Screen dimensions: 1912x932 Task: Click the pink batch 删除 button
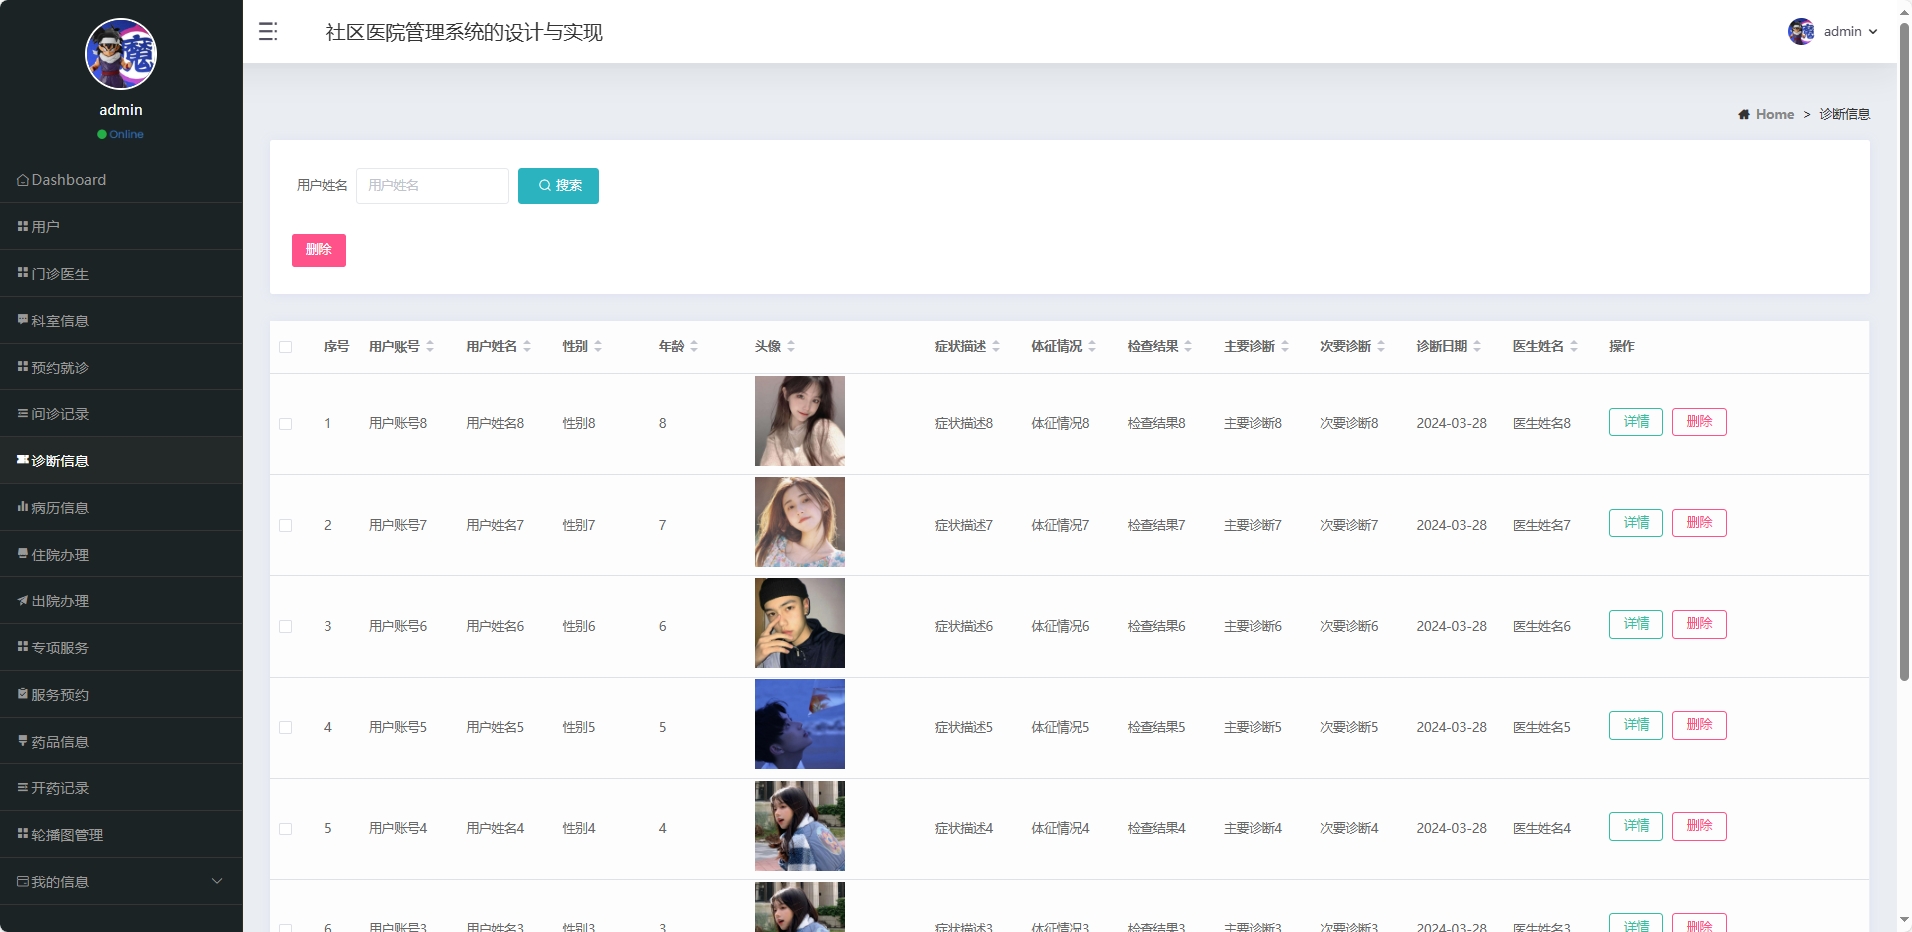pos(319,250)
